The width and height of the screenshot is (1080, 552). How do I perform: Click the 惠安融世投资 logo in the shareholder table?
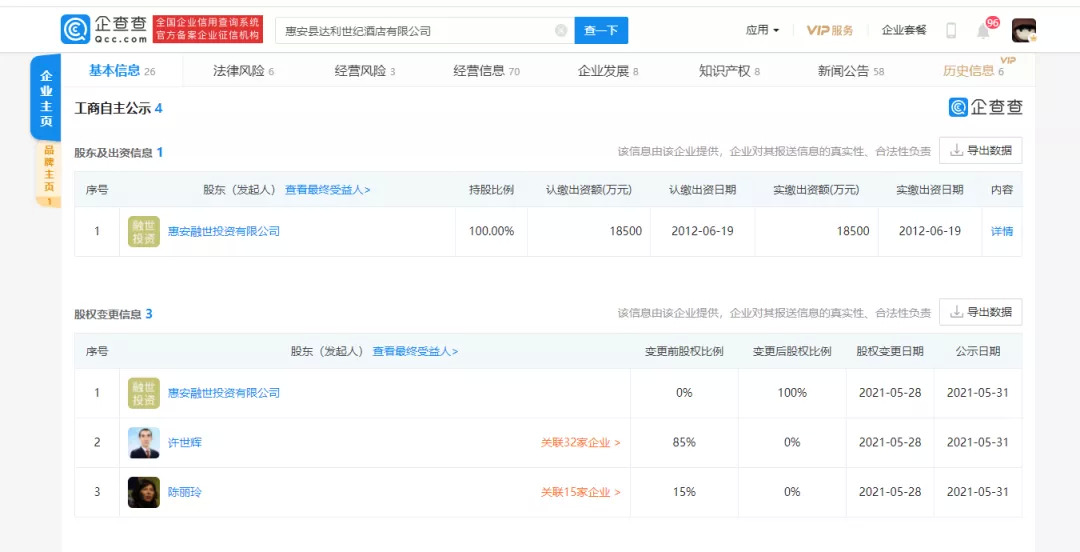[x=144, y=231]
